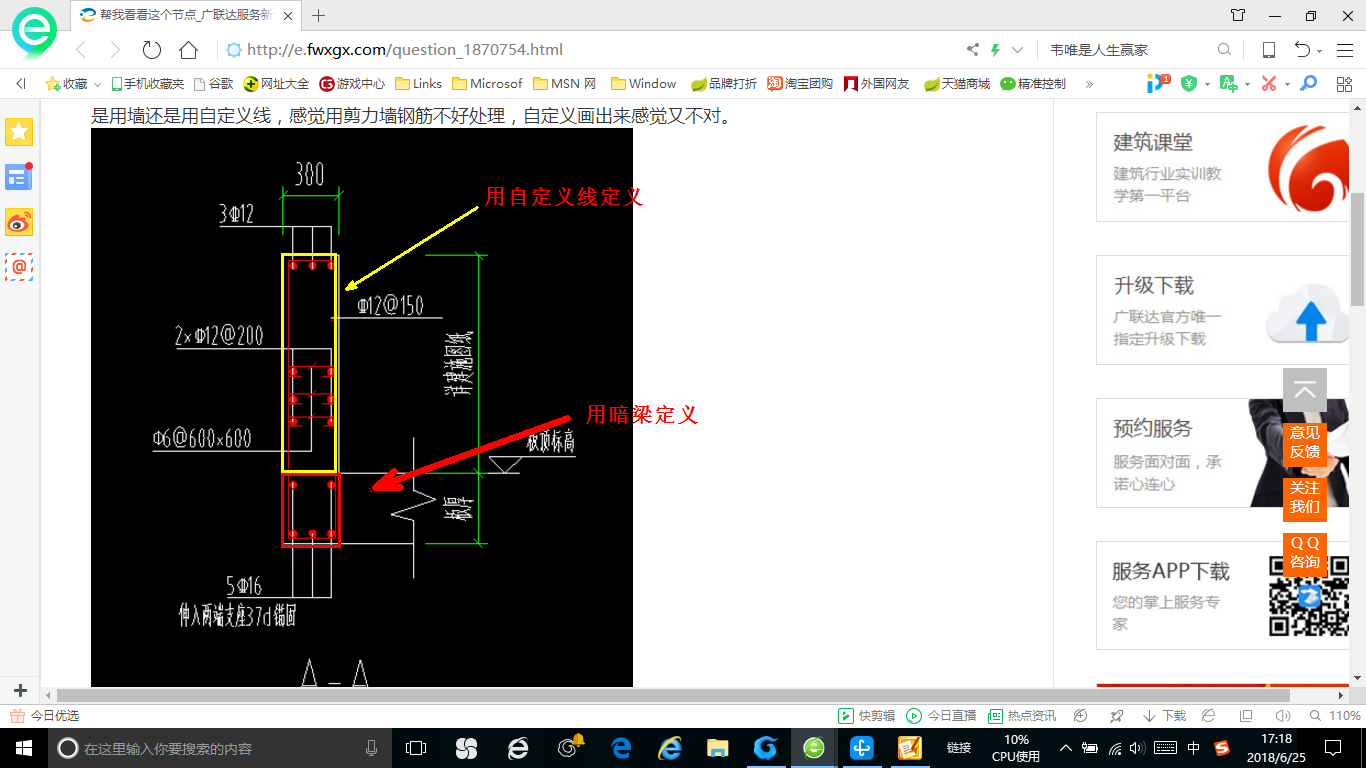Click the URL address field
The width and height of the screenshot is (1366, 768).
click(590, 50)
